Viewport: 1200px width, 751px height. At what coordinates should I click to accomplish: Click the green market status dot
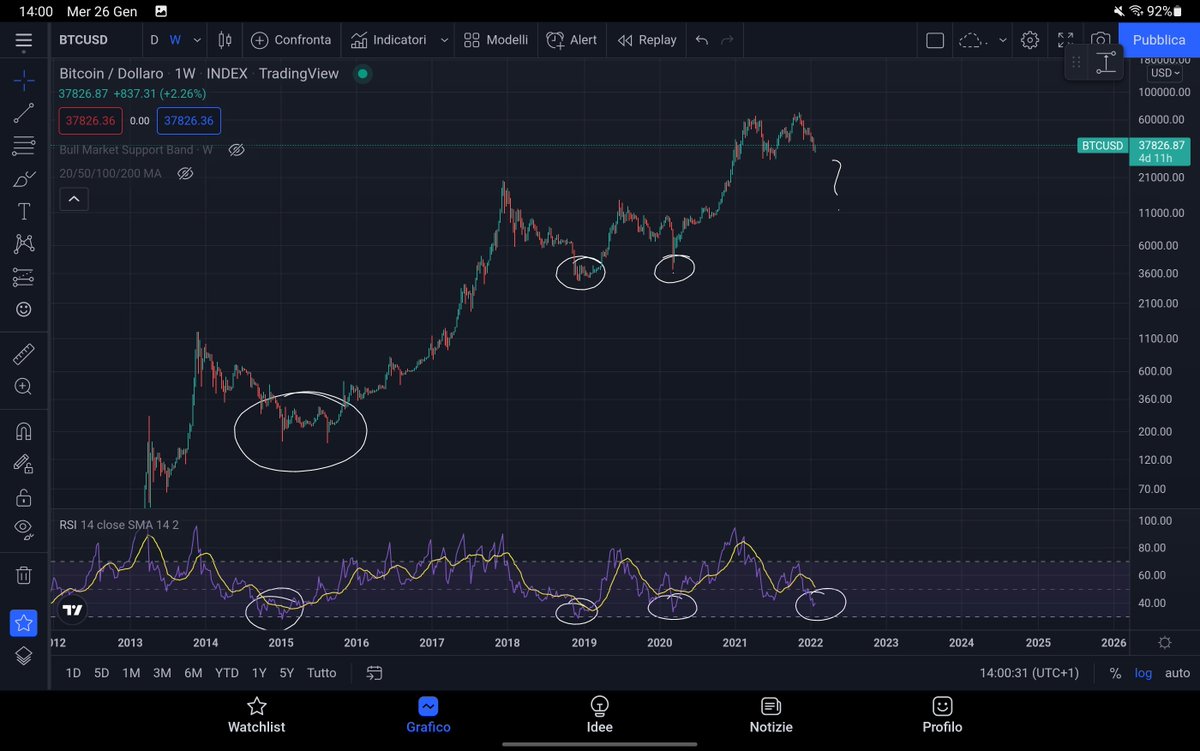[363, 73]
